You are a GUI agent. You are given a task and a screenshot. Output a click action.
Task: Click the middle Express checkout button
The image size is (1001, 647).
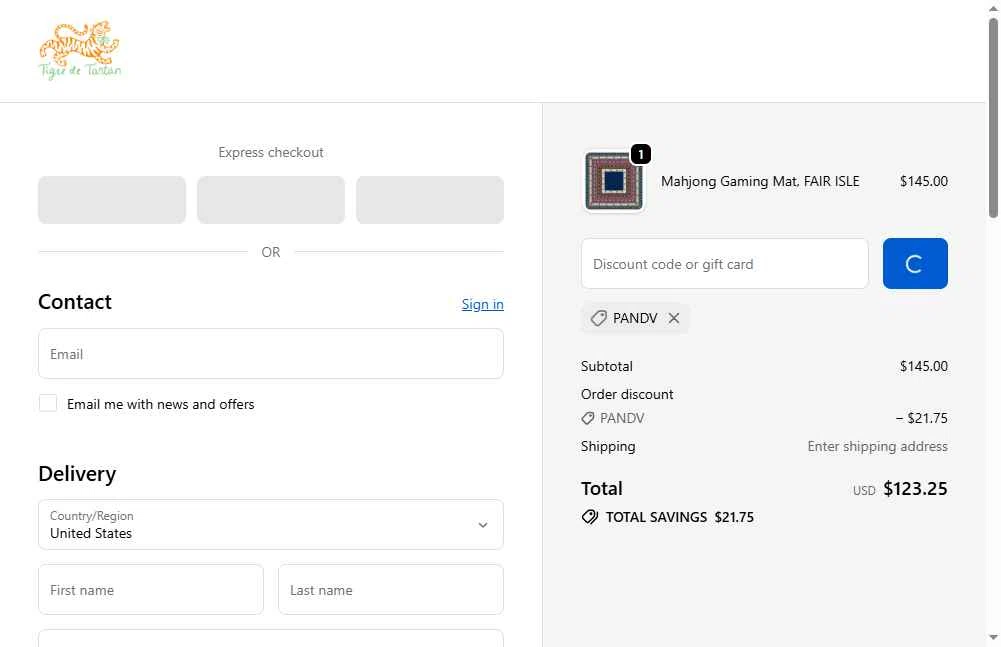(x=271, y=200)
